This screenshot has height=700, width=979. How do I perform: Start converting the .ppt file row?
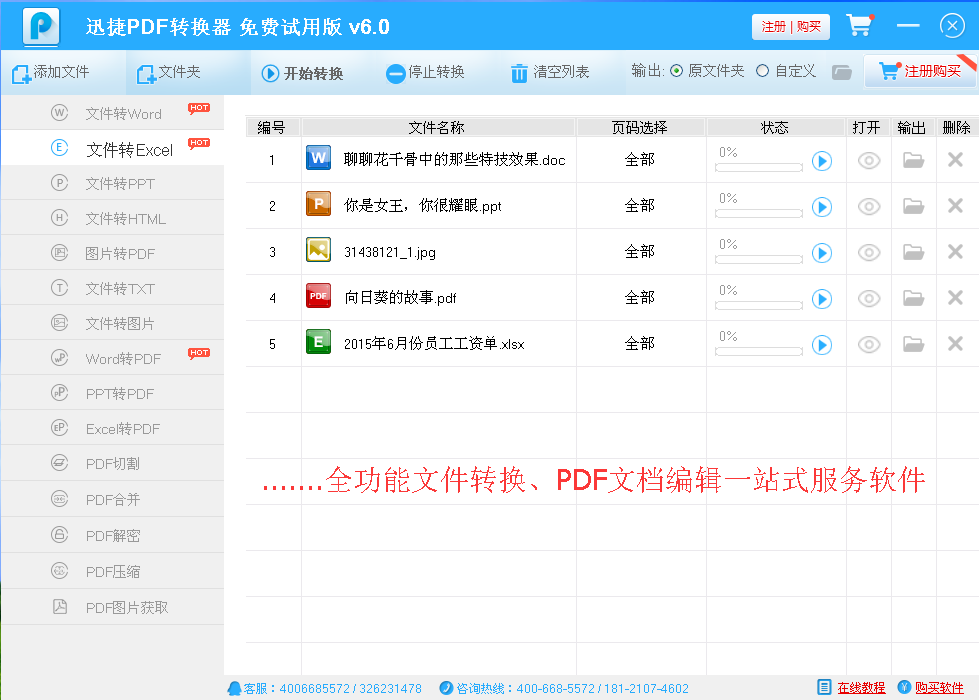coord(822,207)
